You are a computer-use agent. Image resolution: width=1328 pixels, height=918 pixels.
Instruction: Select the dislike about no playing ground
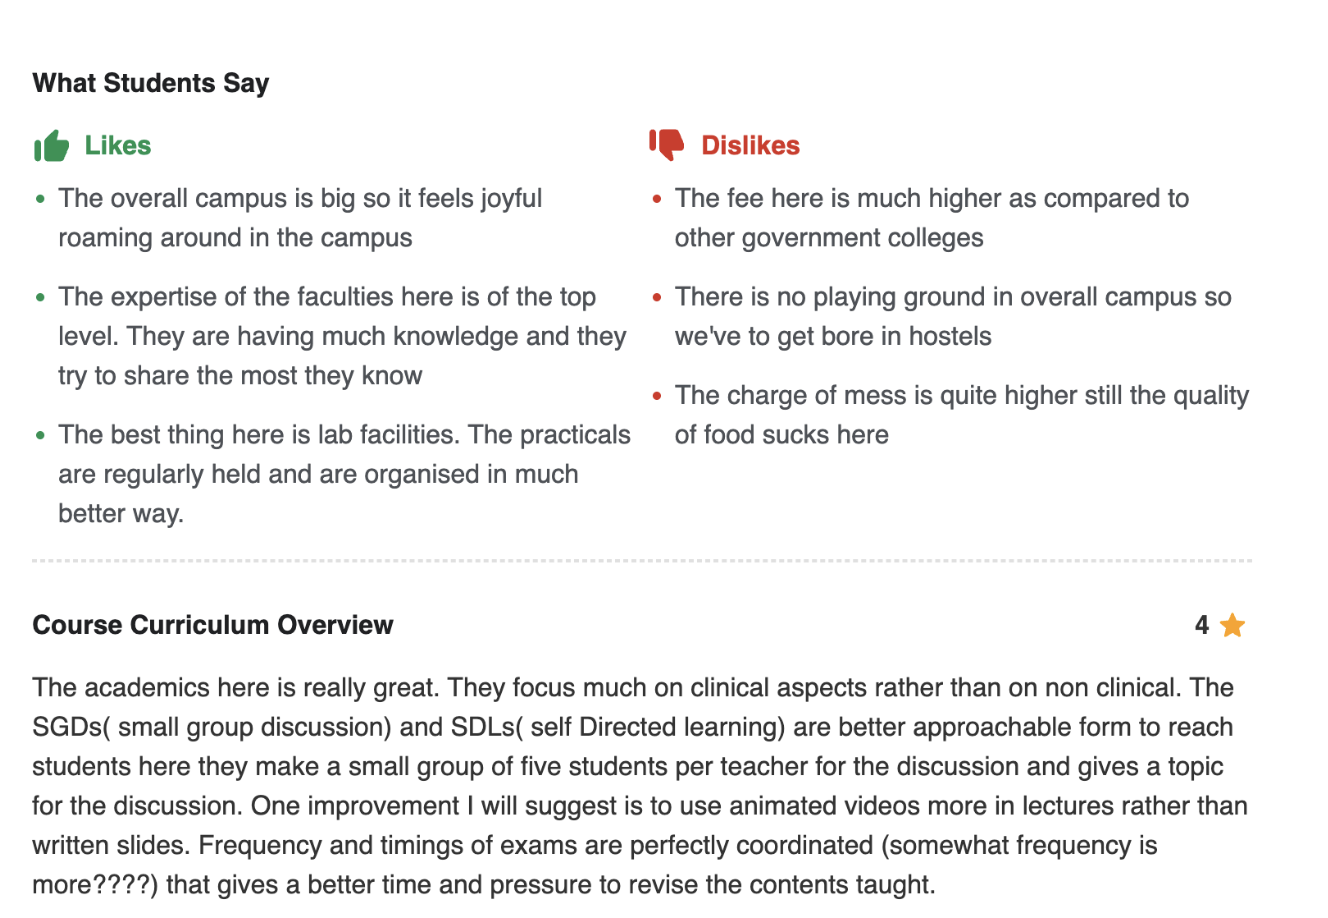point(952,316)
